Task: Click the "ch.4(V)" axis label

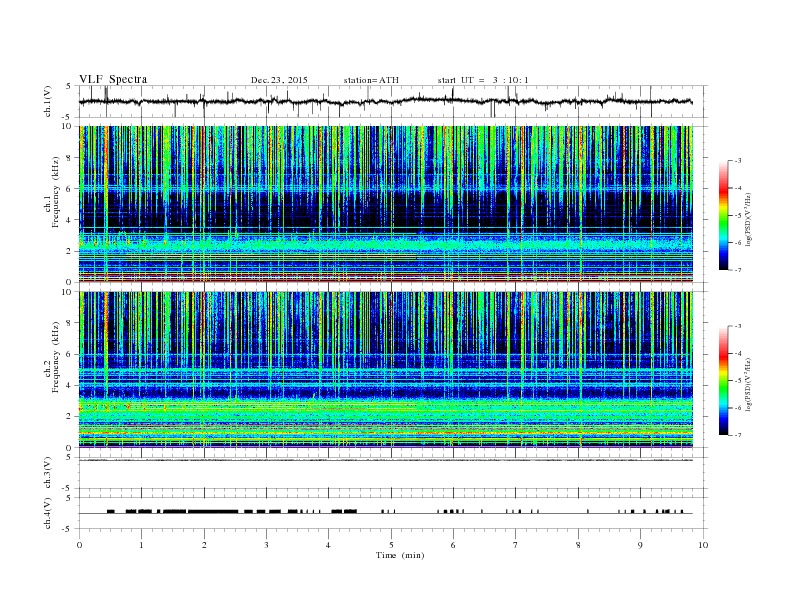Action: click(48, 513)
